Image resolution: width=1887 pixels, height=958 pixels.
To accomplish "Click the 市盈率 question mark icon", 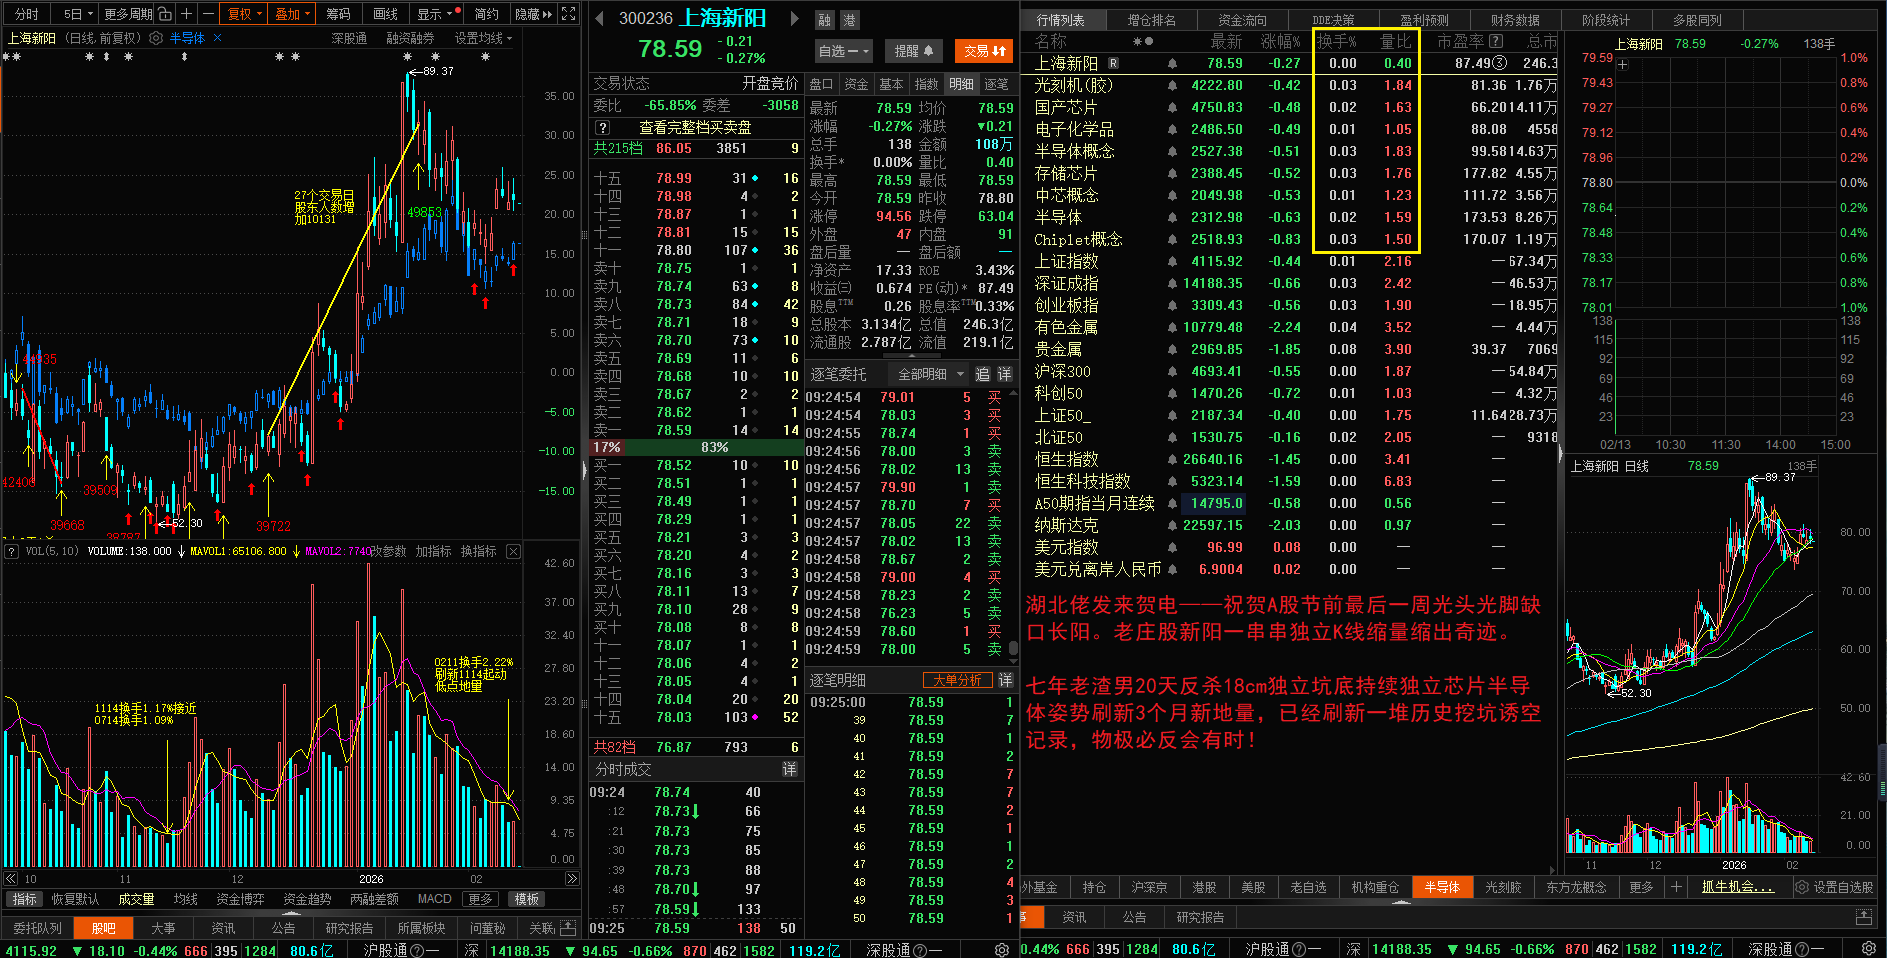I will coord(1496,41).
